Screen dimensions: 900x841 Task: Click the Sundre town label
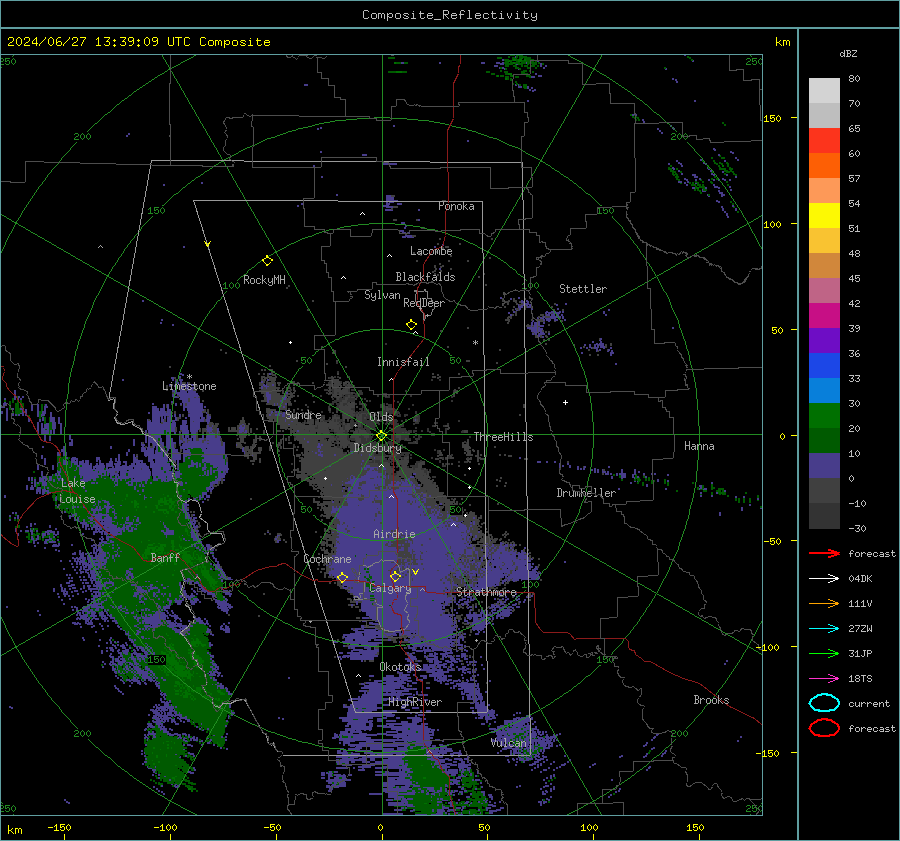[303, 414]
